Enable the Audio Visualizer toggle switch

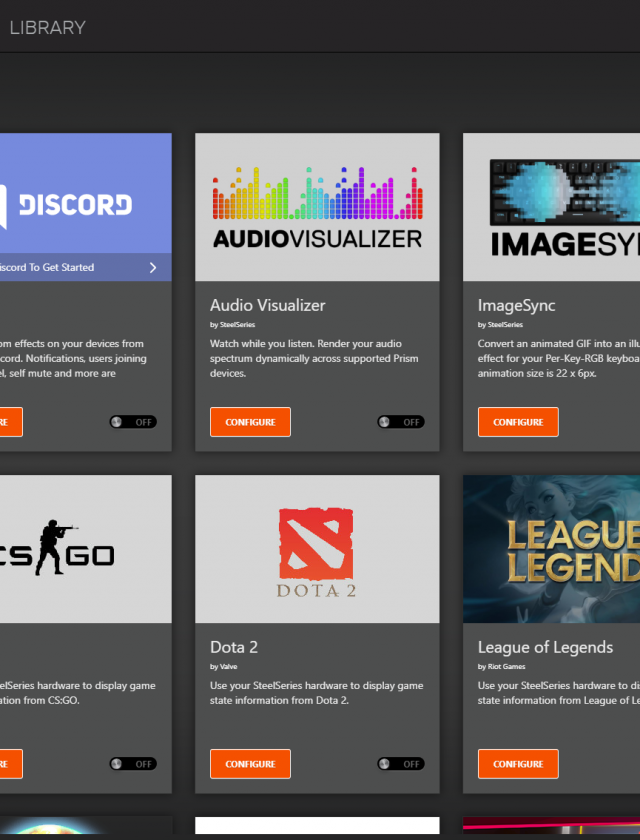400,422
